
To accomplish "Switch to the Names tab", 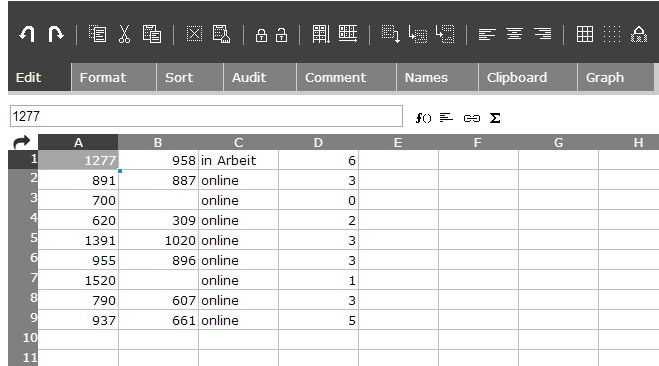I will click(437, 77).
